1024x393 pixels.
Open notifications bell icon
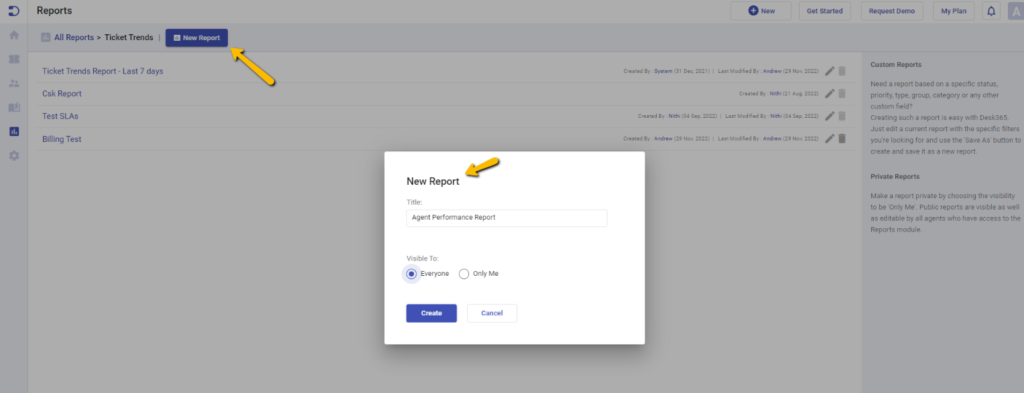click(991, 11)
